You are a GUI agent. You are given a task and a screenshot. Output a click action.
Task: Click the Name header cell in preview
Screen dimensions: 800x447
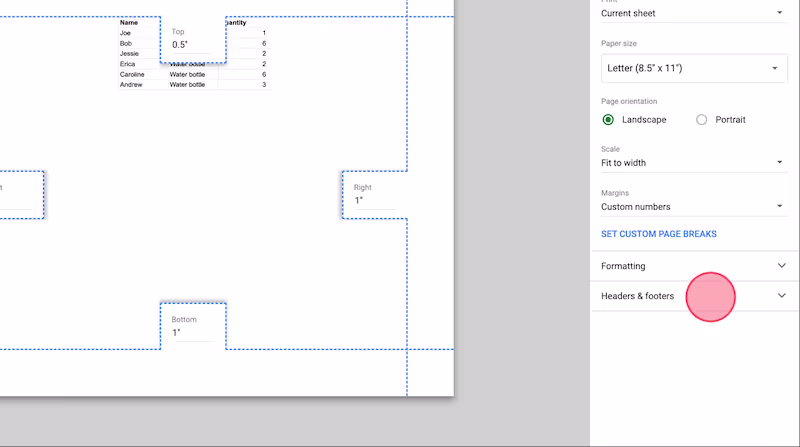tap(129, 22)
